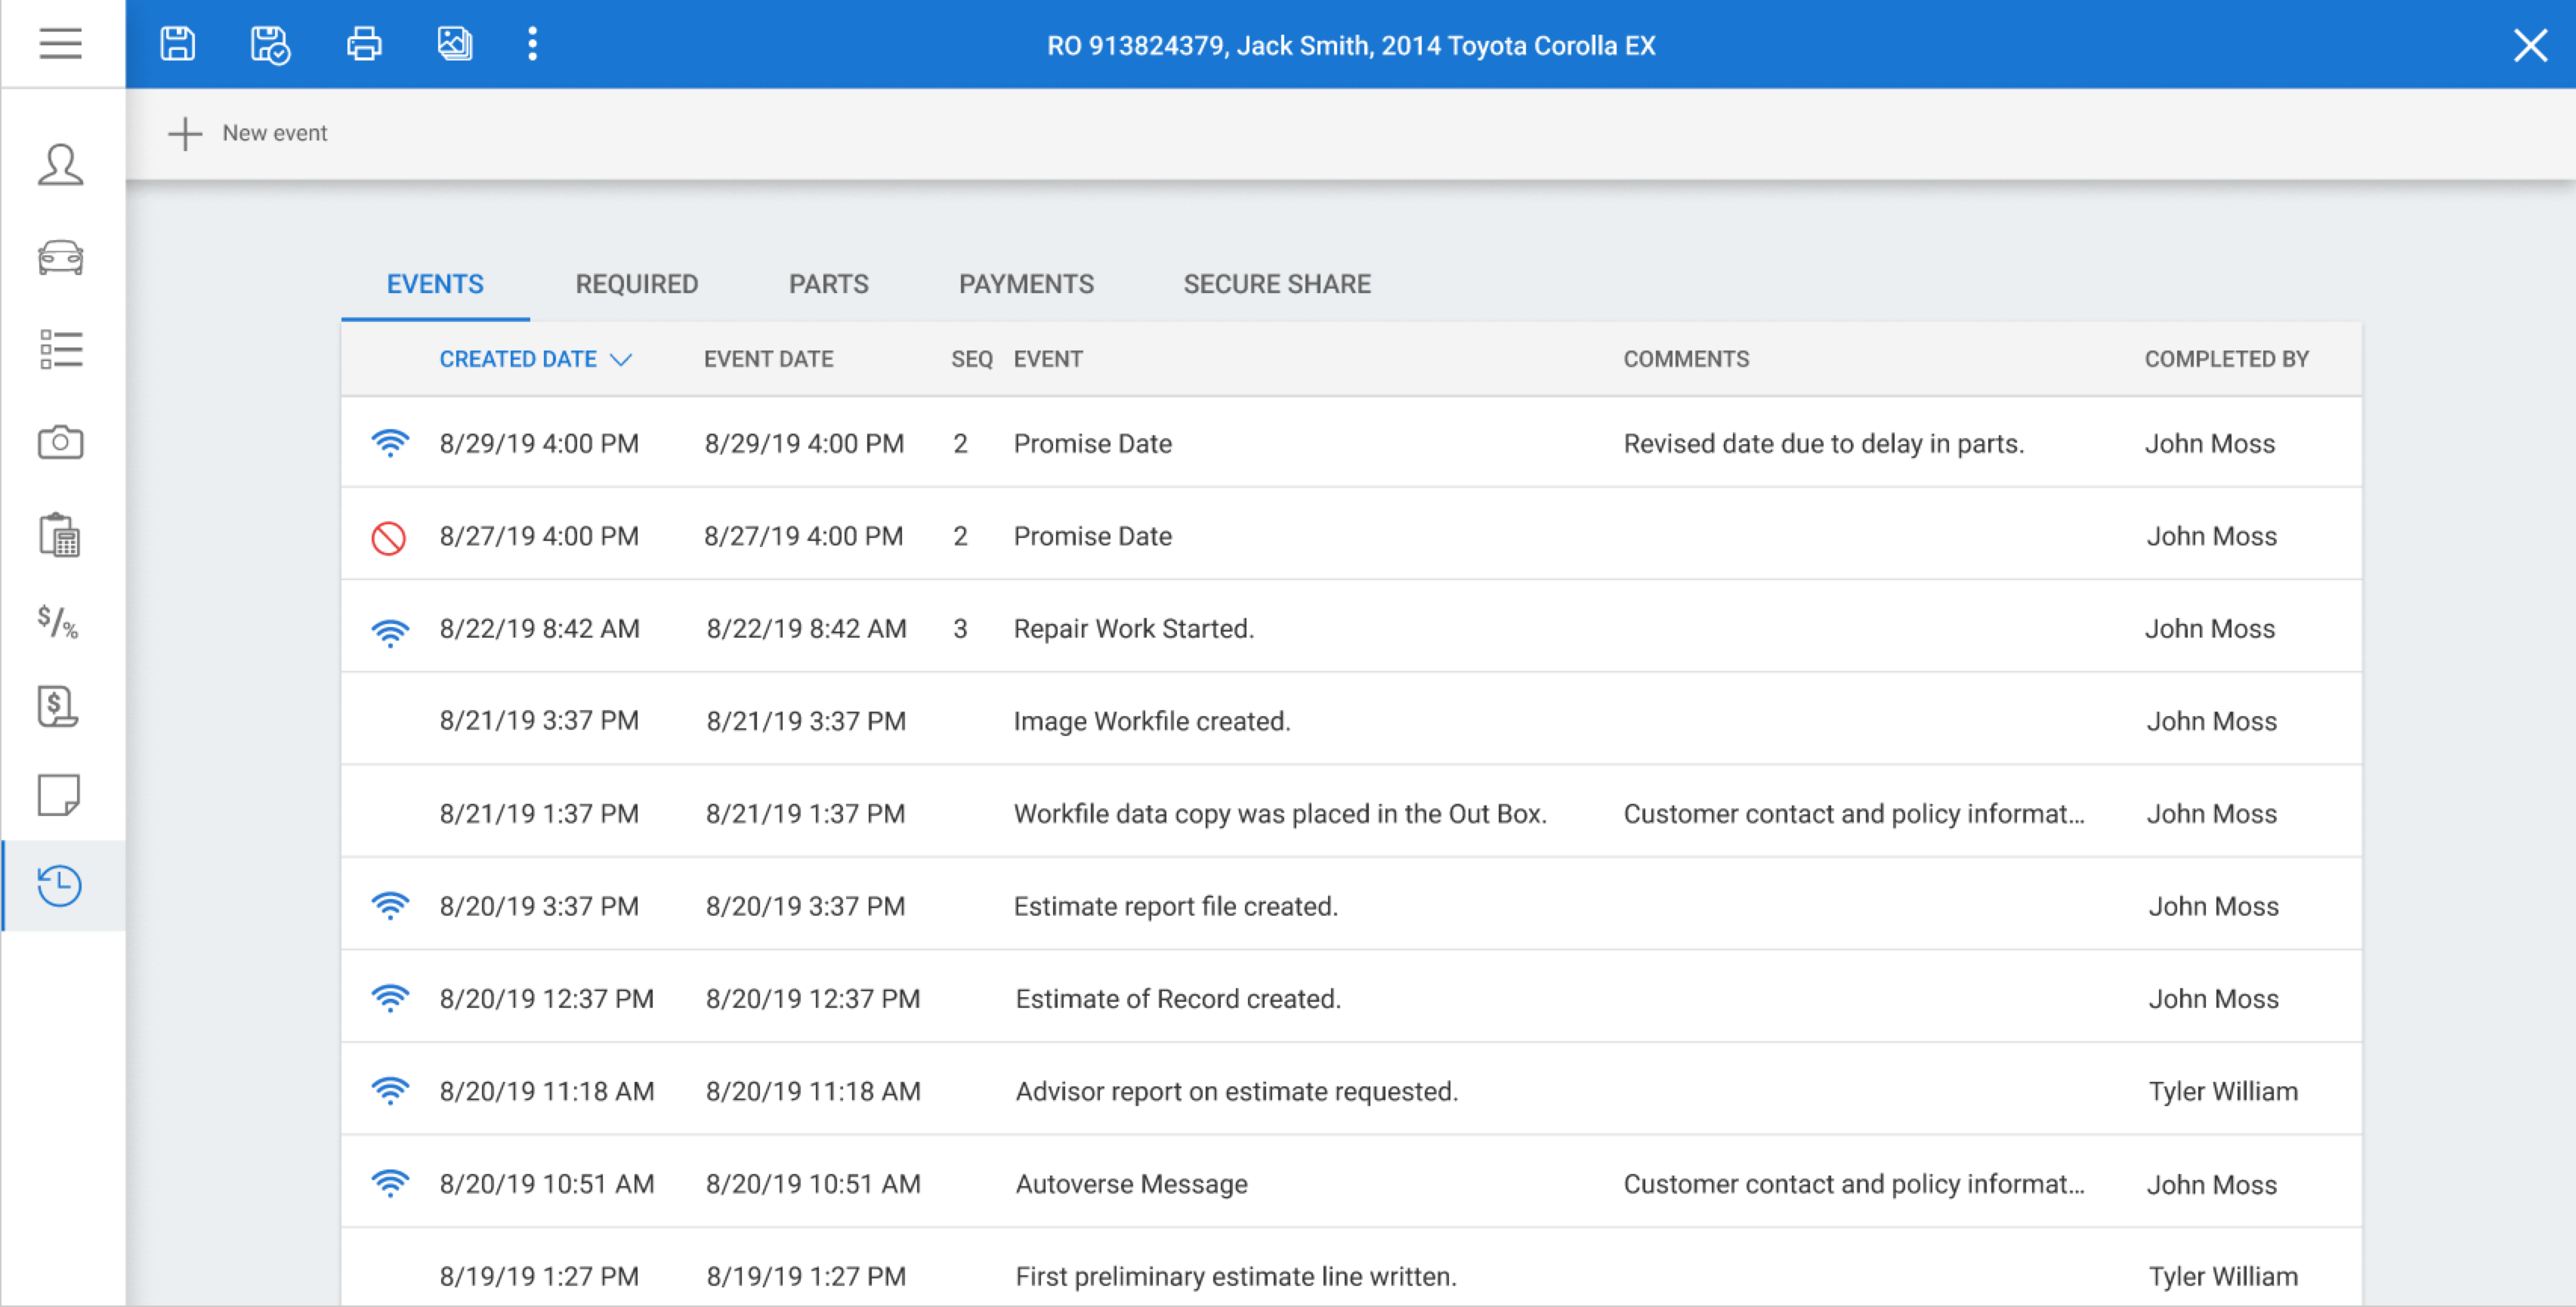This screenshot has width=2576, height=1307.
Task: Click John Moss on 8/29/19 Promise Date row
Action: click(2209, 443)
